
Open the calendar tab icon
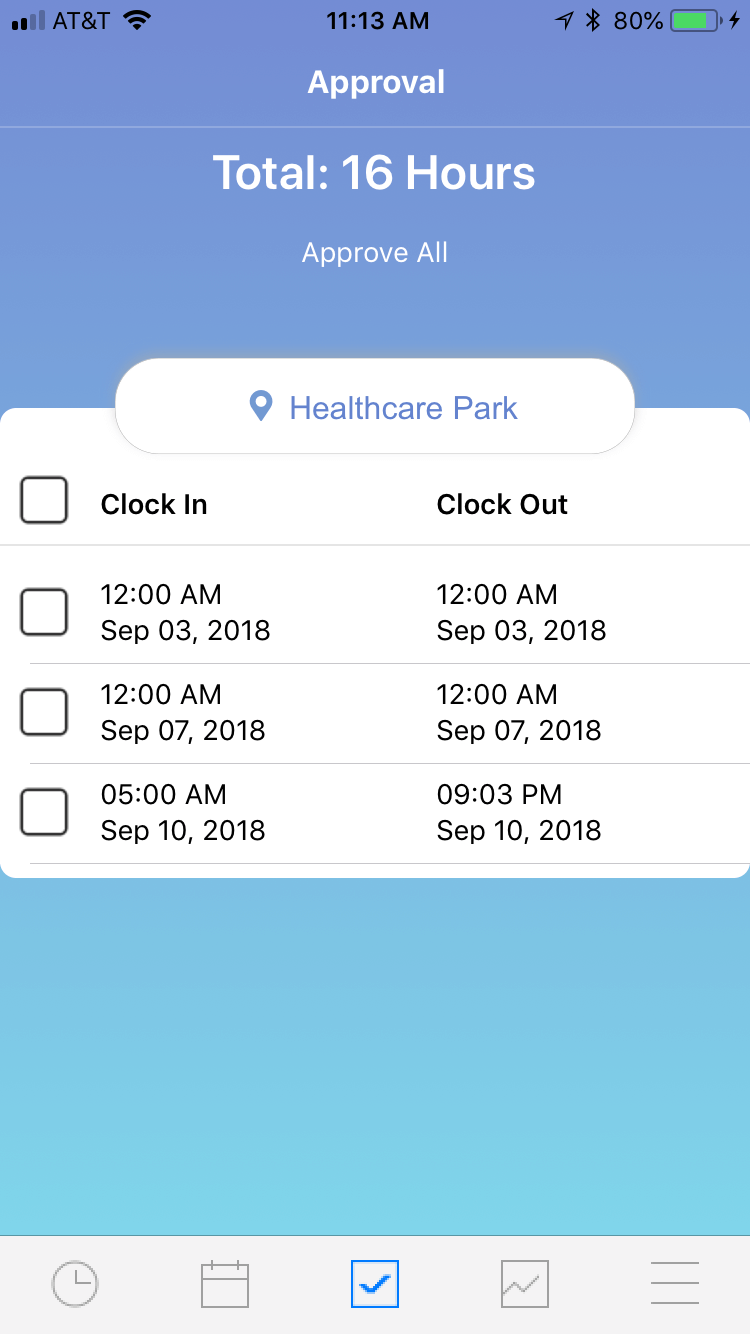coord(225,1284)
